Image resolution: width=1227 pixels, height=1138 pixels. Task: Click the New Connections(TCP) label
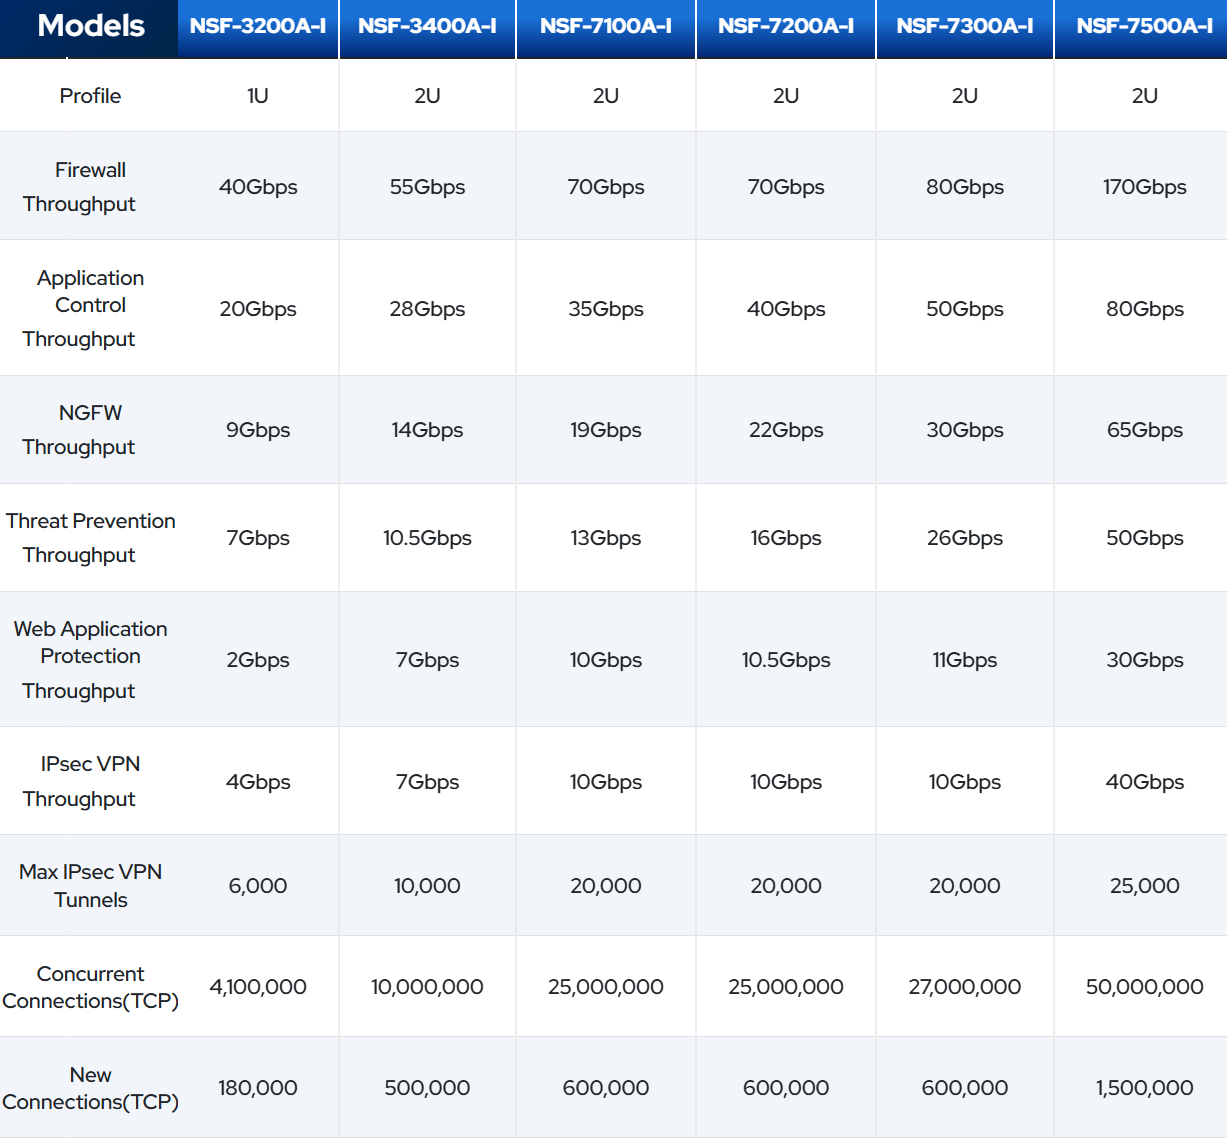[x=90, y=1088]
